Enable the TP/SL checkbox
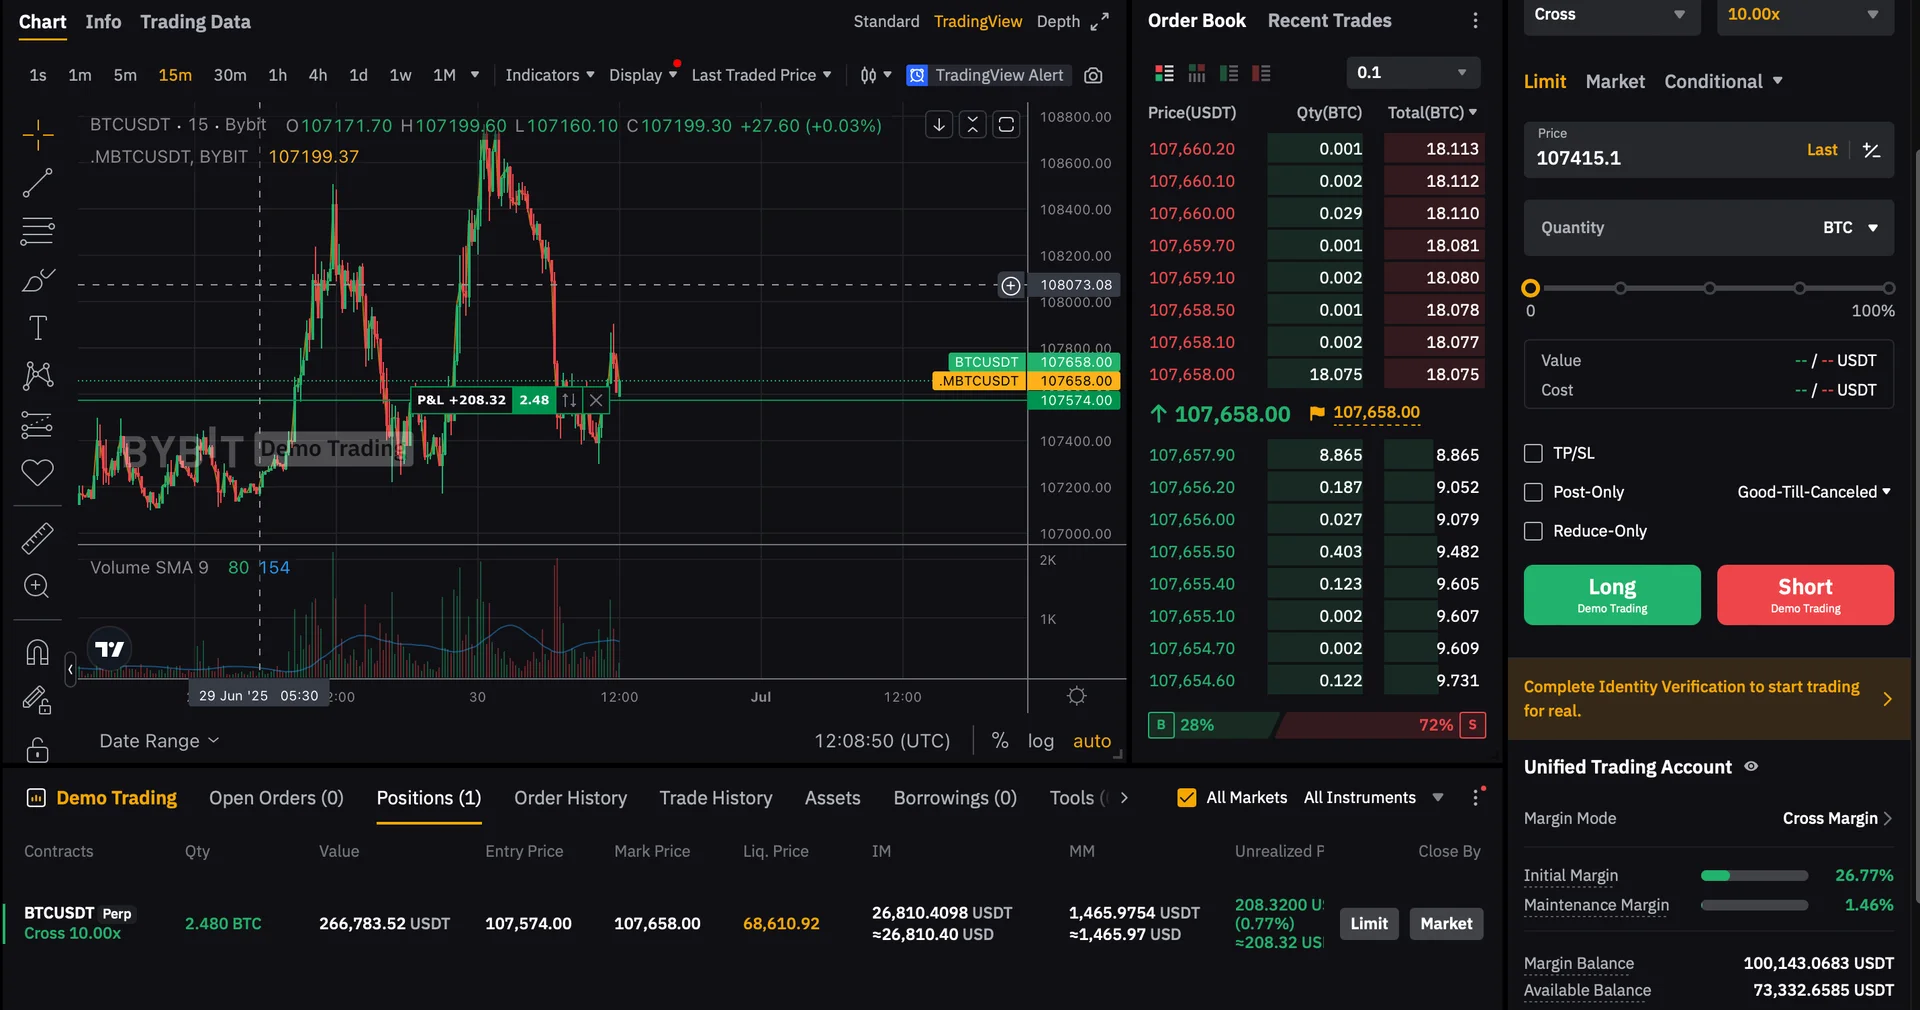Viewport: 1920px width, 1010px height. click(x=1533, y=453)
